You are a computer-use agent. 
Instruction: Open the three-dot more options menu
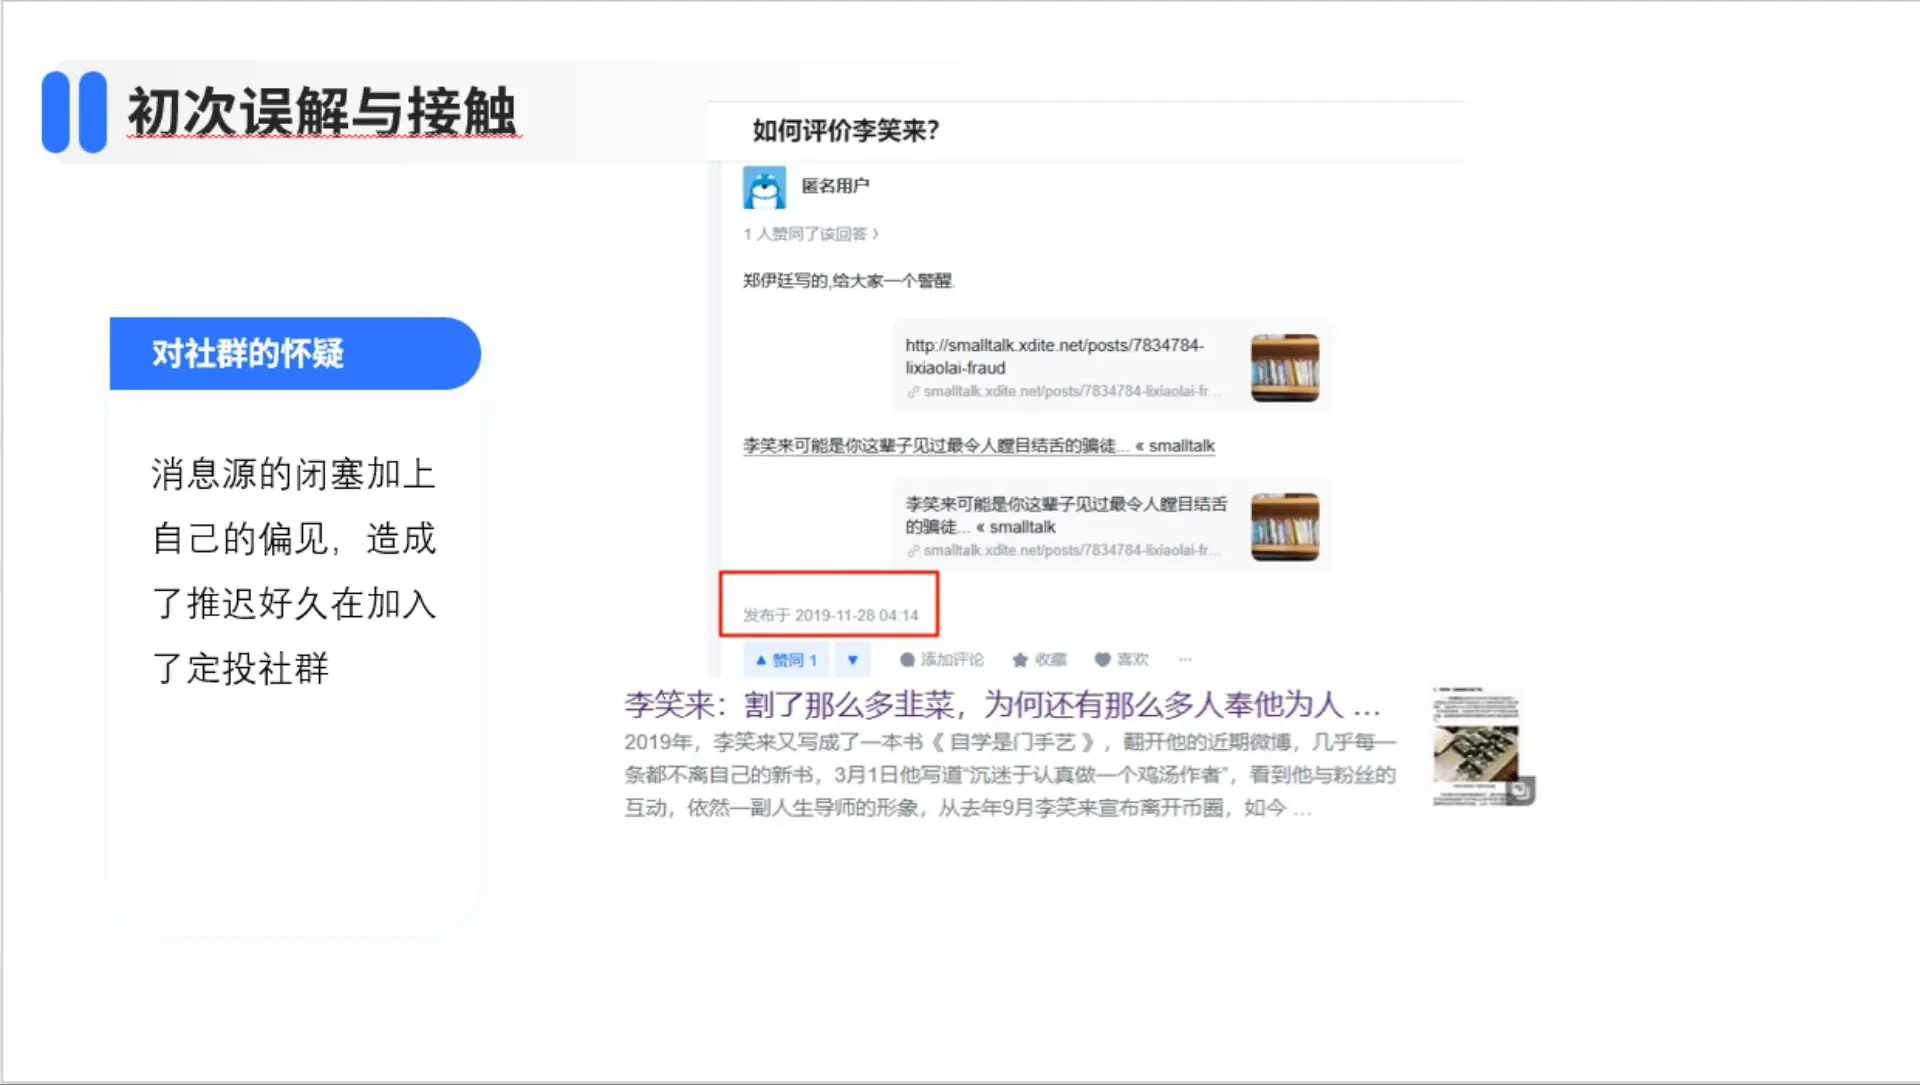[x=1185, y=660]
